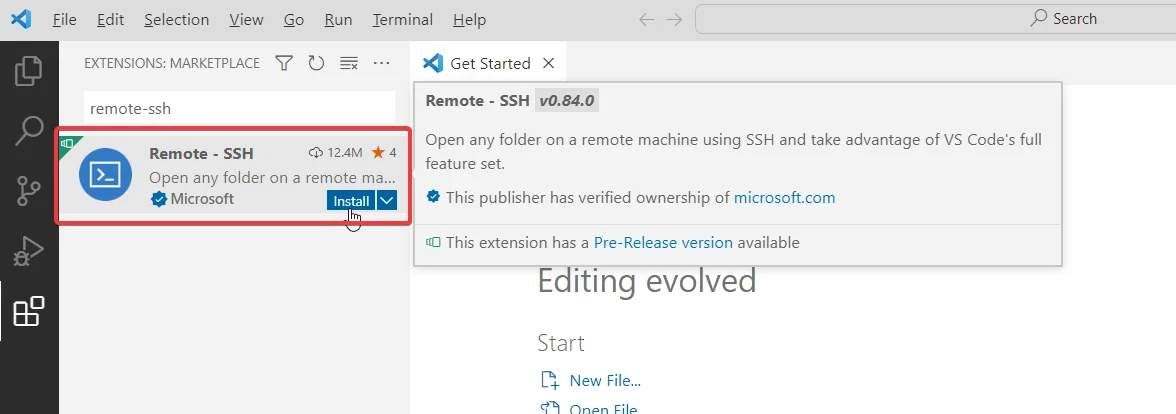This screenshot has height=414, width=1176.
Task: Open the install options dropdown arrow
Action: pyautogui.click(x=386, y=200)
